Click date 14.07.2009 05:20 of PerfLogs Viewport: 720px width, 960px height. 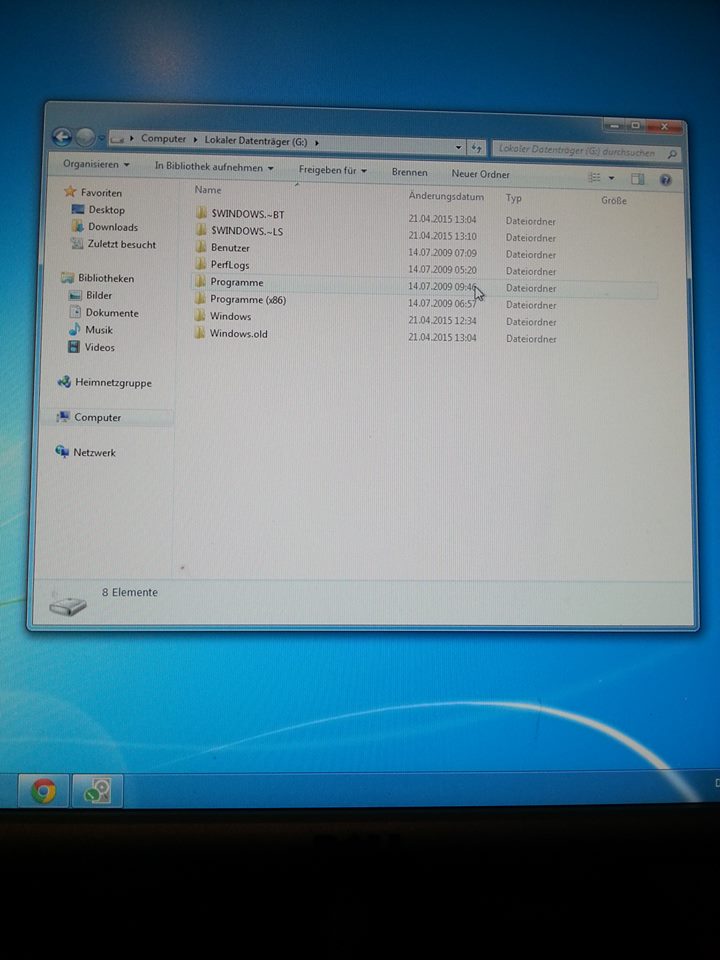click(x=442, y=269)
